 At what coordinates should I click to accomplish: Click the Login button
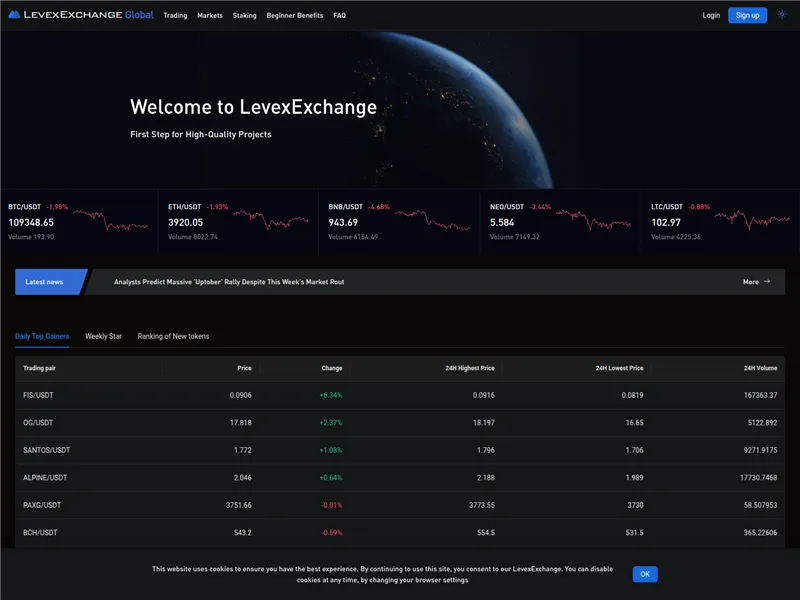click(x=710, y=15)
